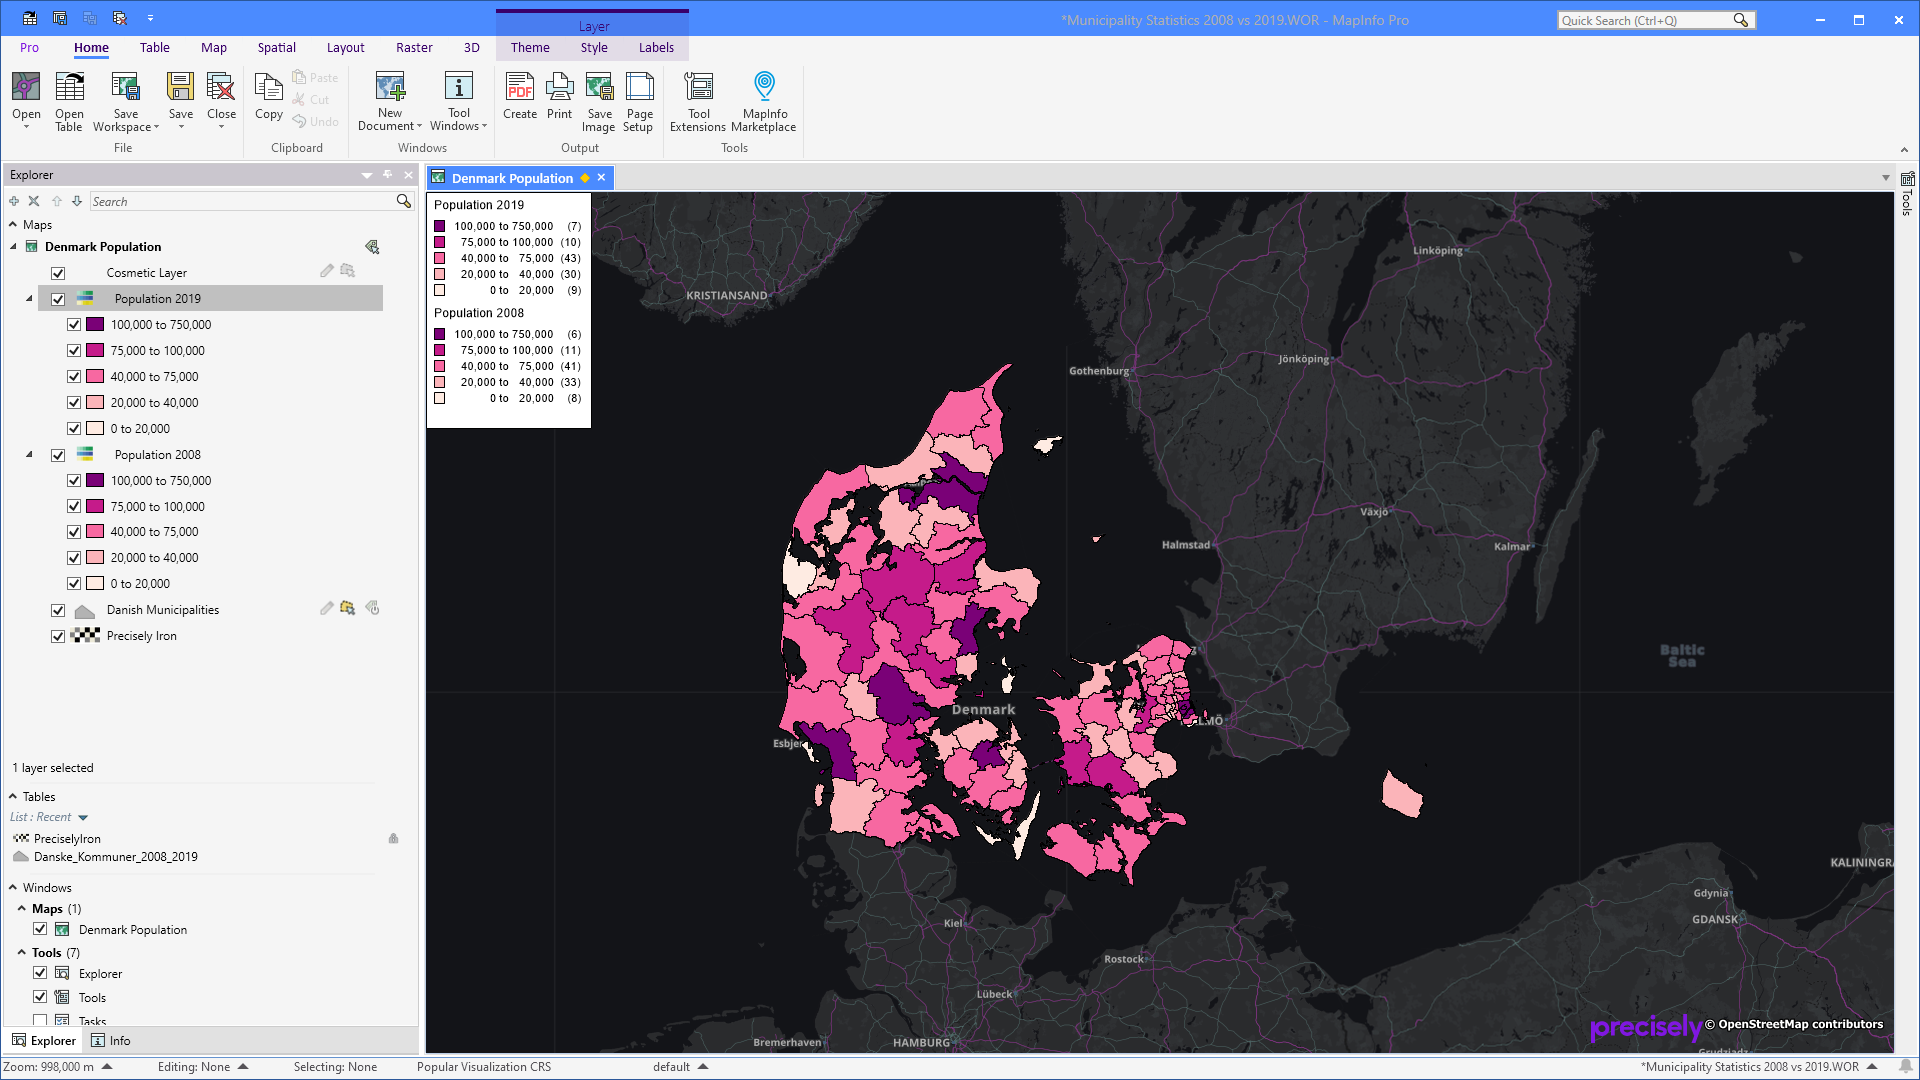Open Tool Extensions from the Tools group
This screenshot has width=1920, height=1080.
[x=698, y=98]
